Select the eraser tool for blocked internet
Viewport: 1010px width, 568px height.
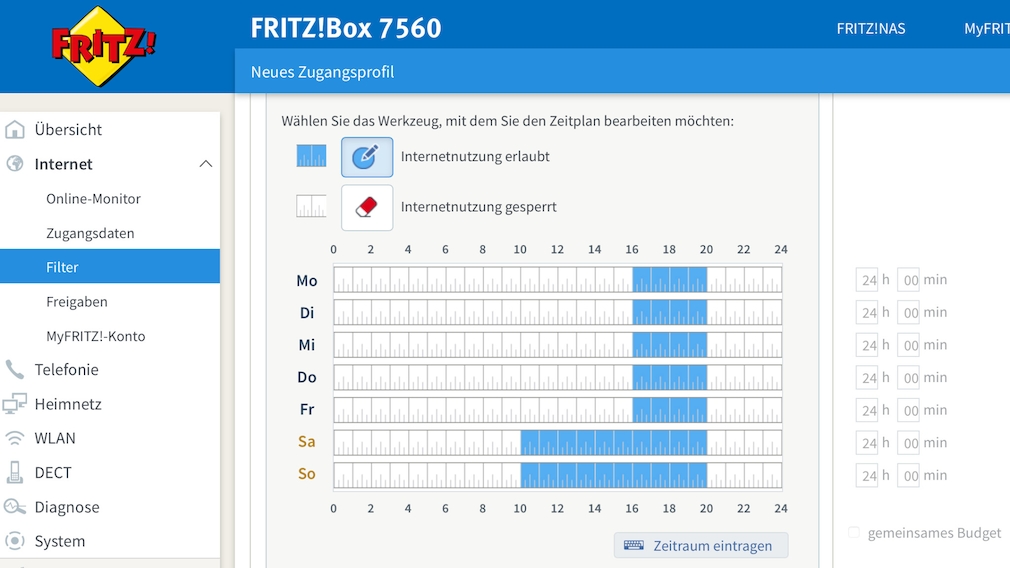click(x=367, y=207)
